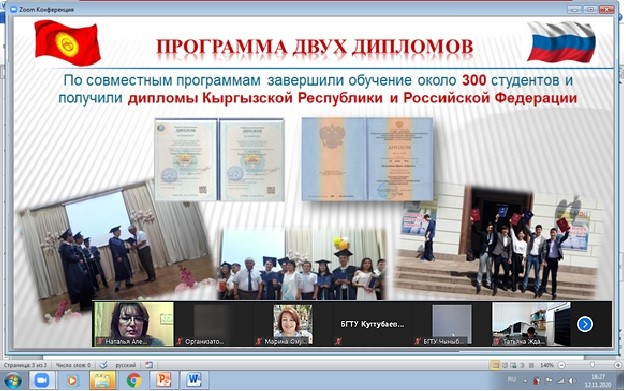
Task: Select Full Screen Reading view button
Action: pyautogui.click(x=505, y=365)
